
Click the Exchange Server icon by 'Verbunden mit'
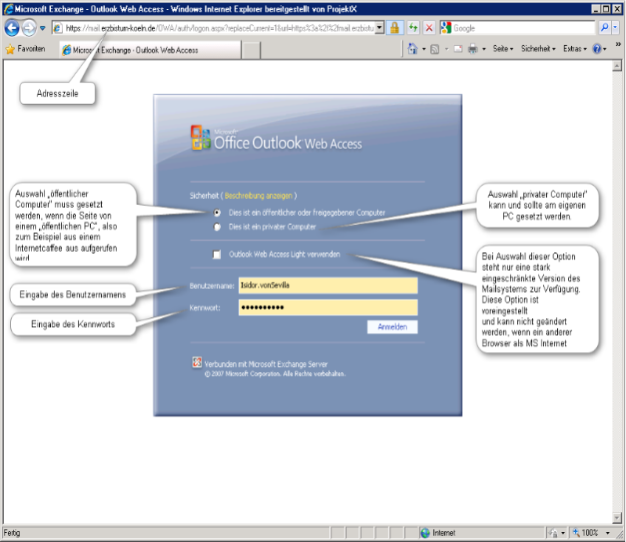pos(197,362)
